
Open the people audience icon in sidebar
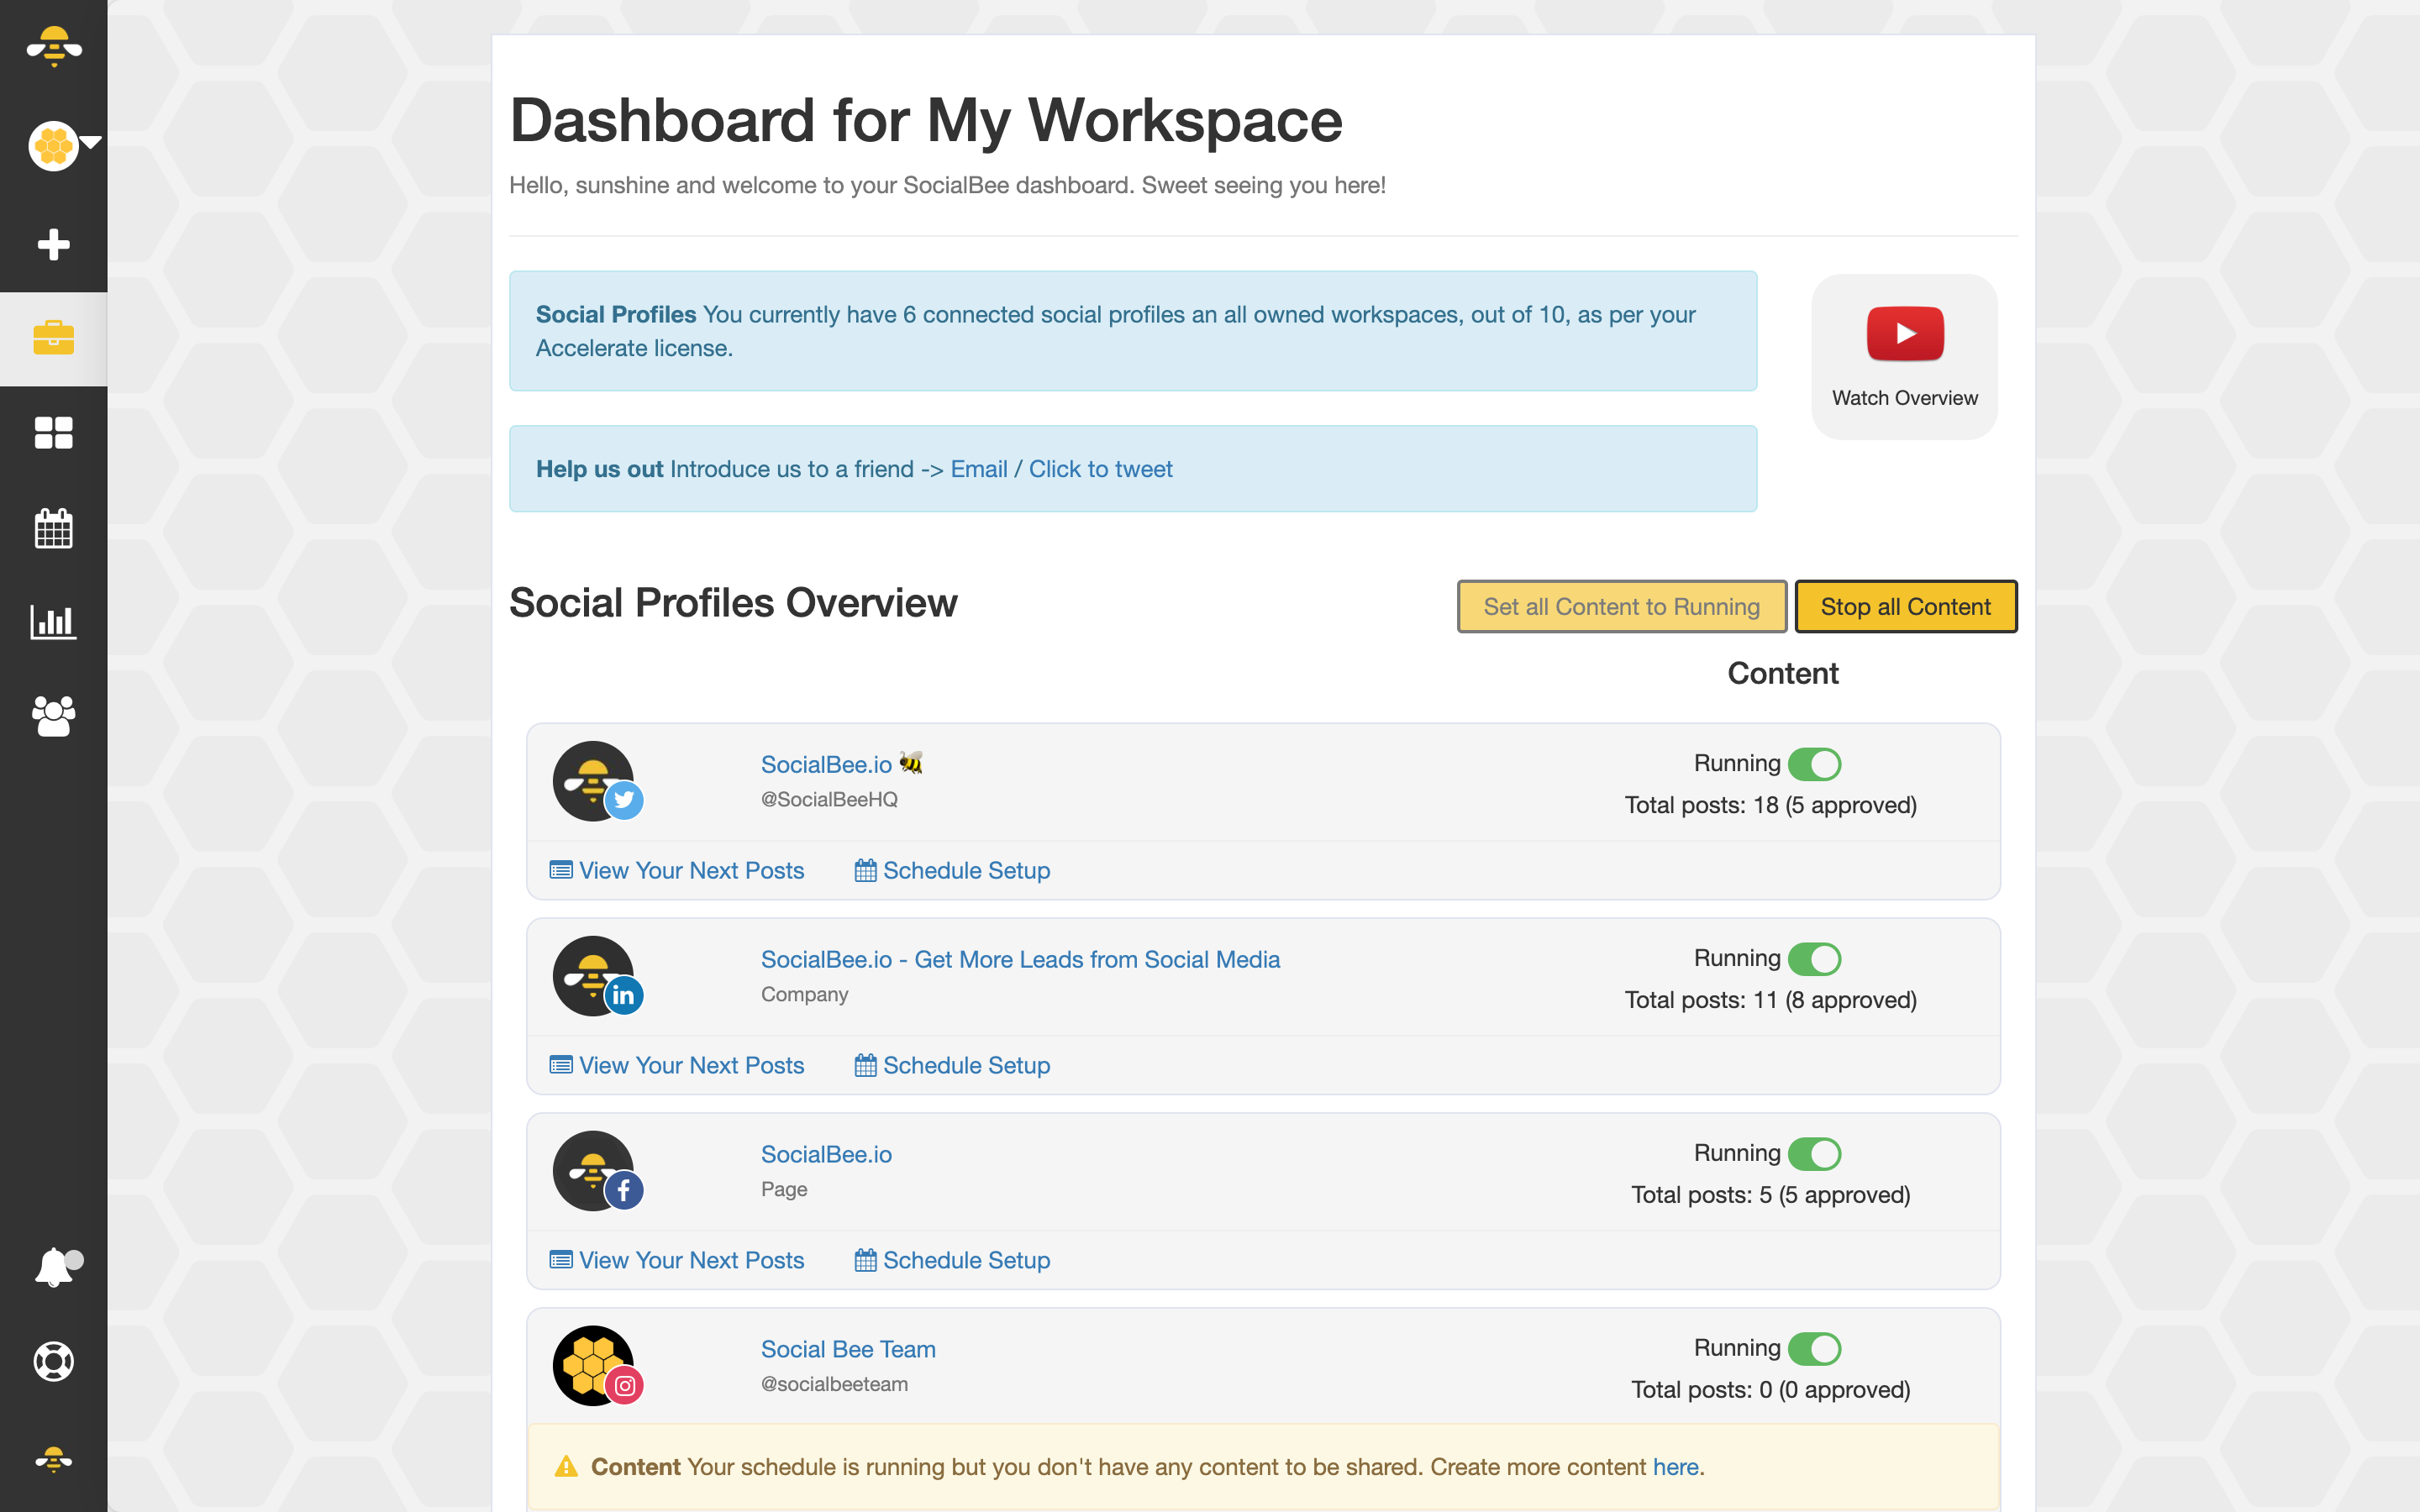tap(53, 715)
